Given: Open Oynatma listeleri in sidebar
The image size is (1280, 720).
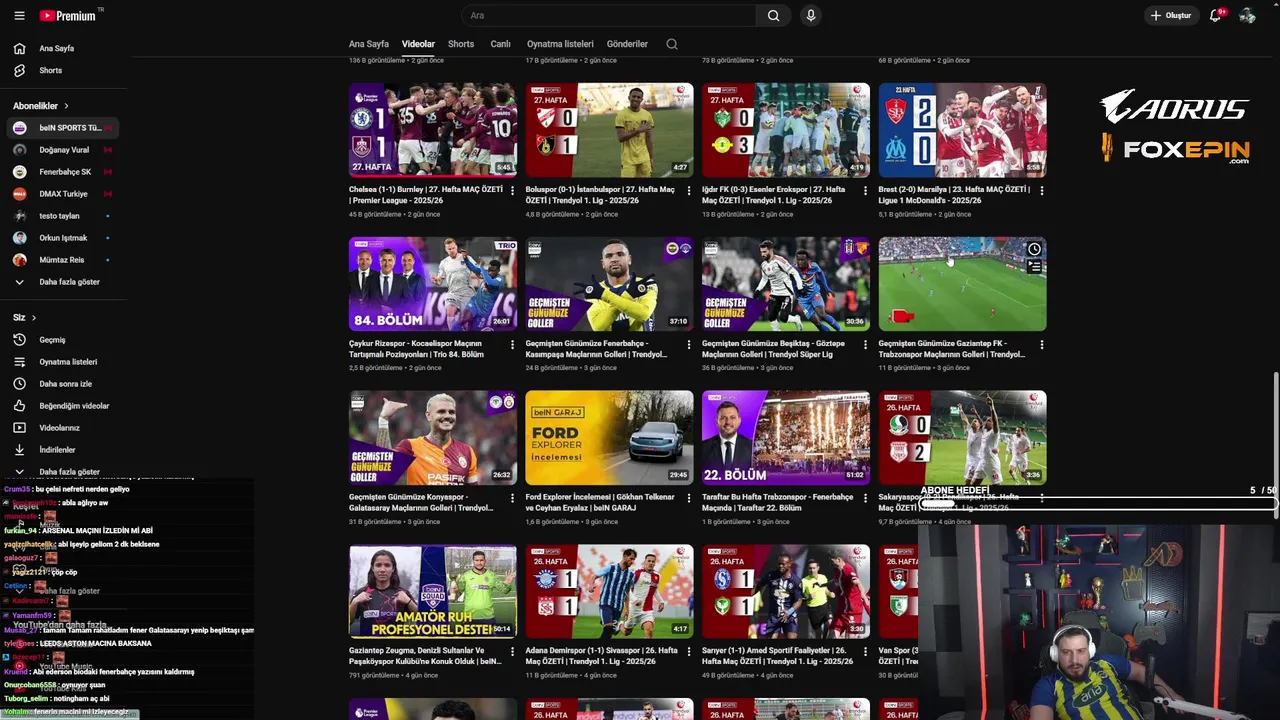Looking at the screenshot, I should pos(63,362).
